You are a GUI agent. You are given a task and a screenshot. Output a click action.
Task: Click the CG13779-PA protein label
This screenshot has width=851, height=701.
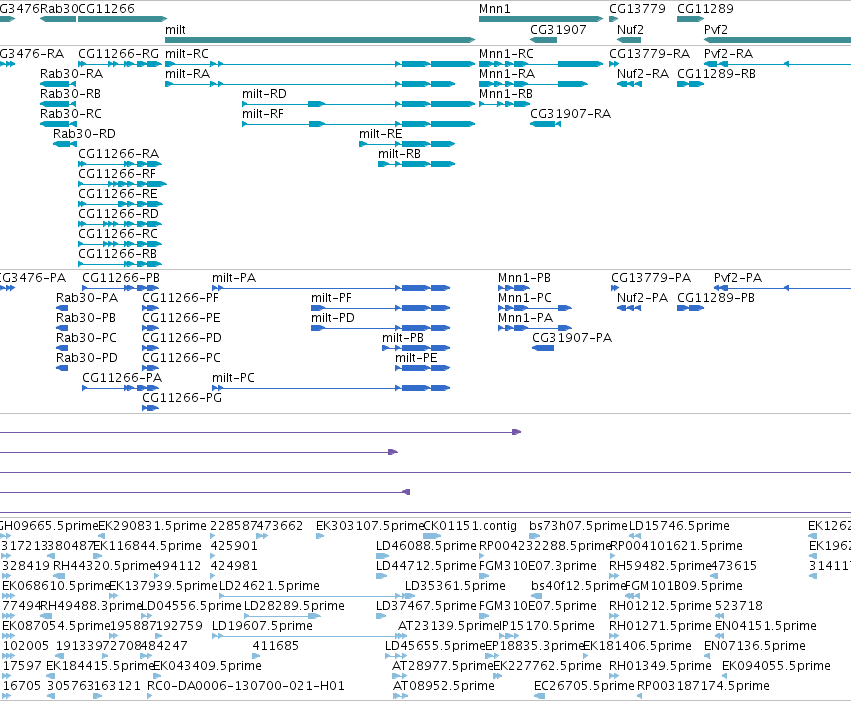pyautogui.click(x=651, y=278)
